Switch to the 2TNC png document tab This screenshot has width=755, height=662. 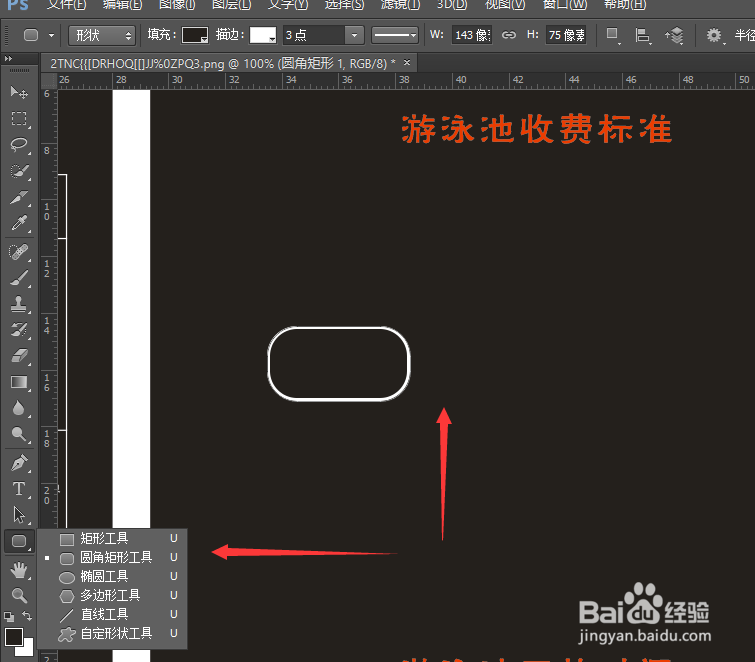click(x=223, y=64)
